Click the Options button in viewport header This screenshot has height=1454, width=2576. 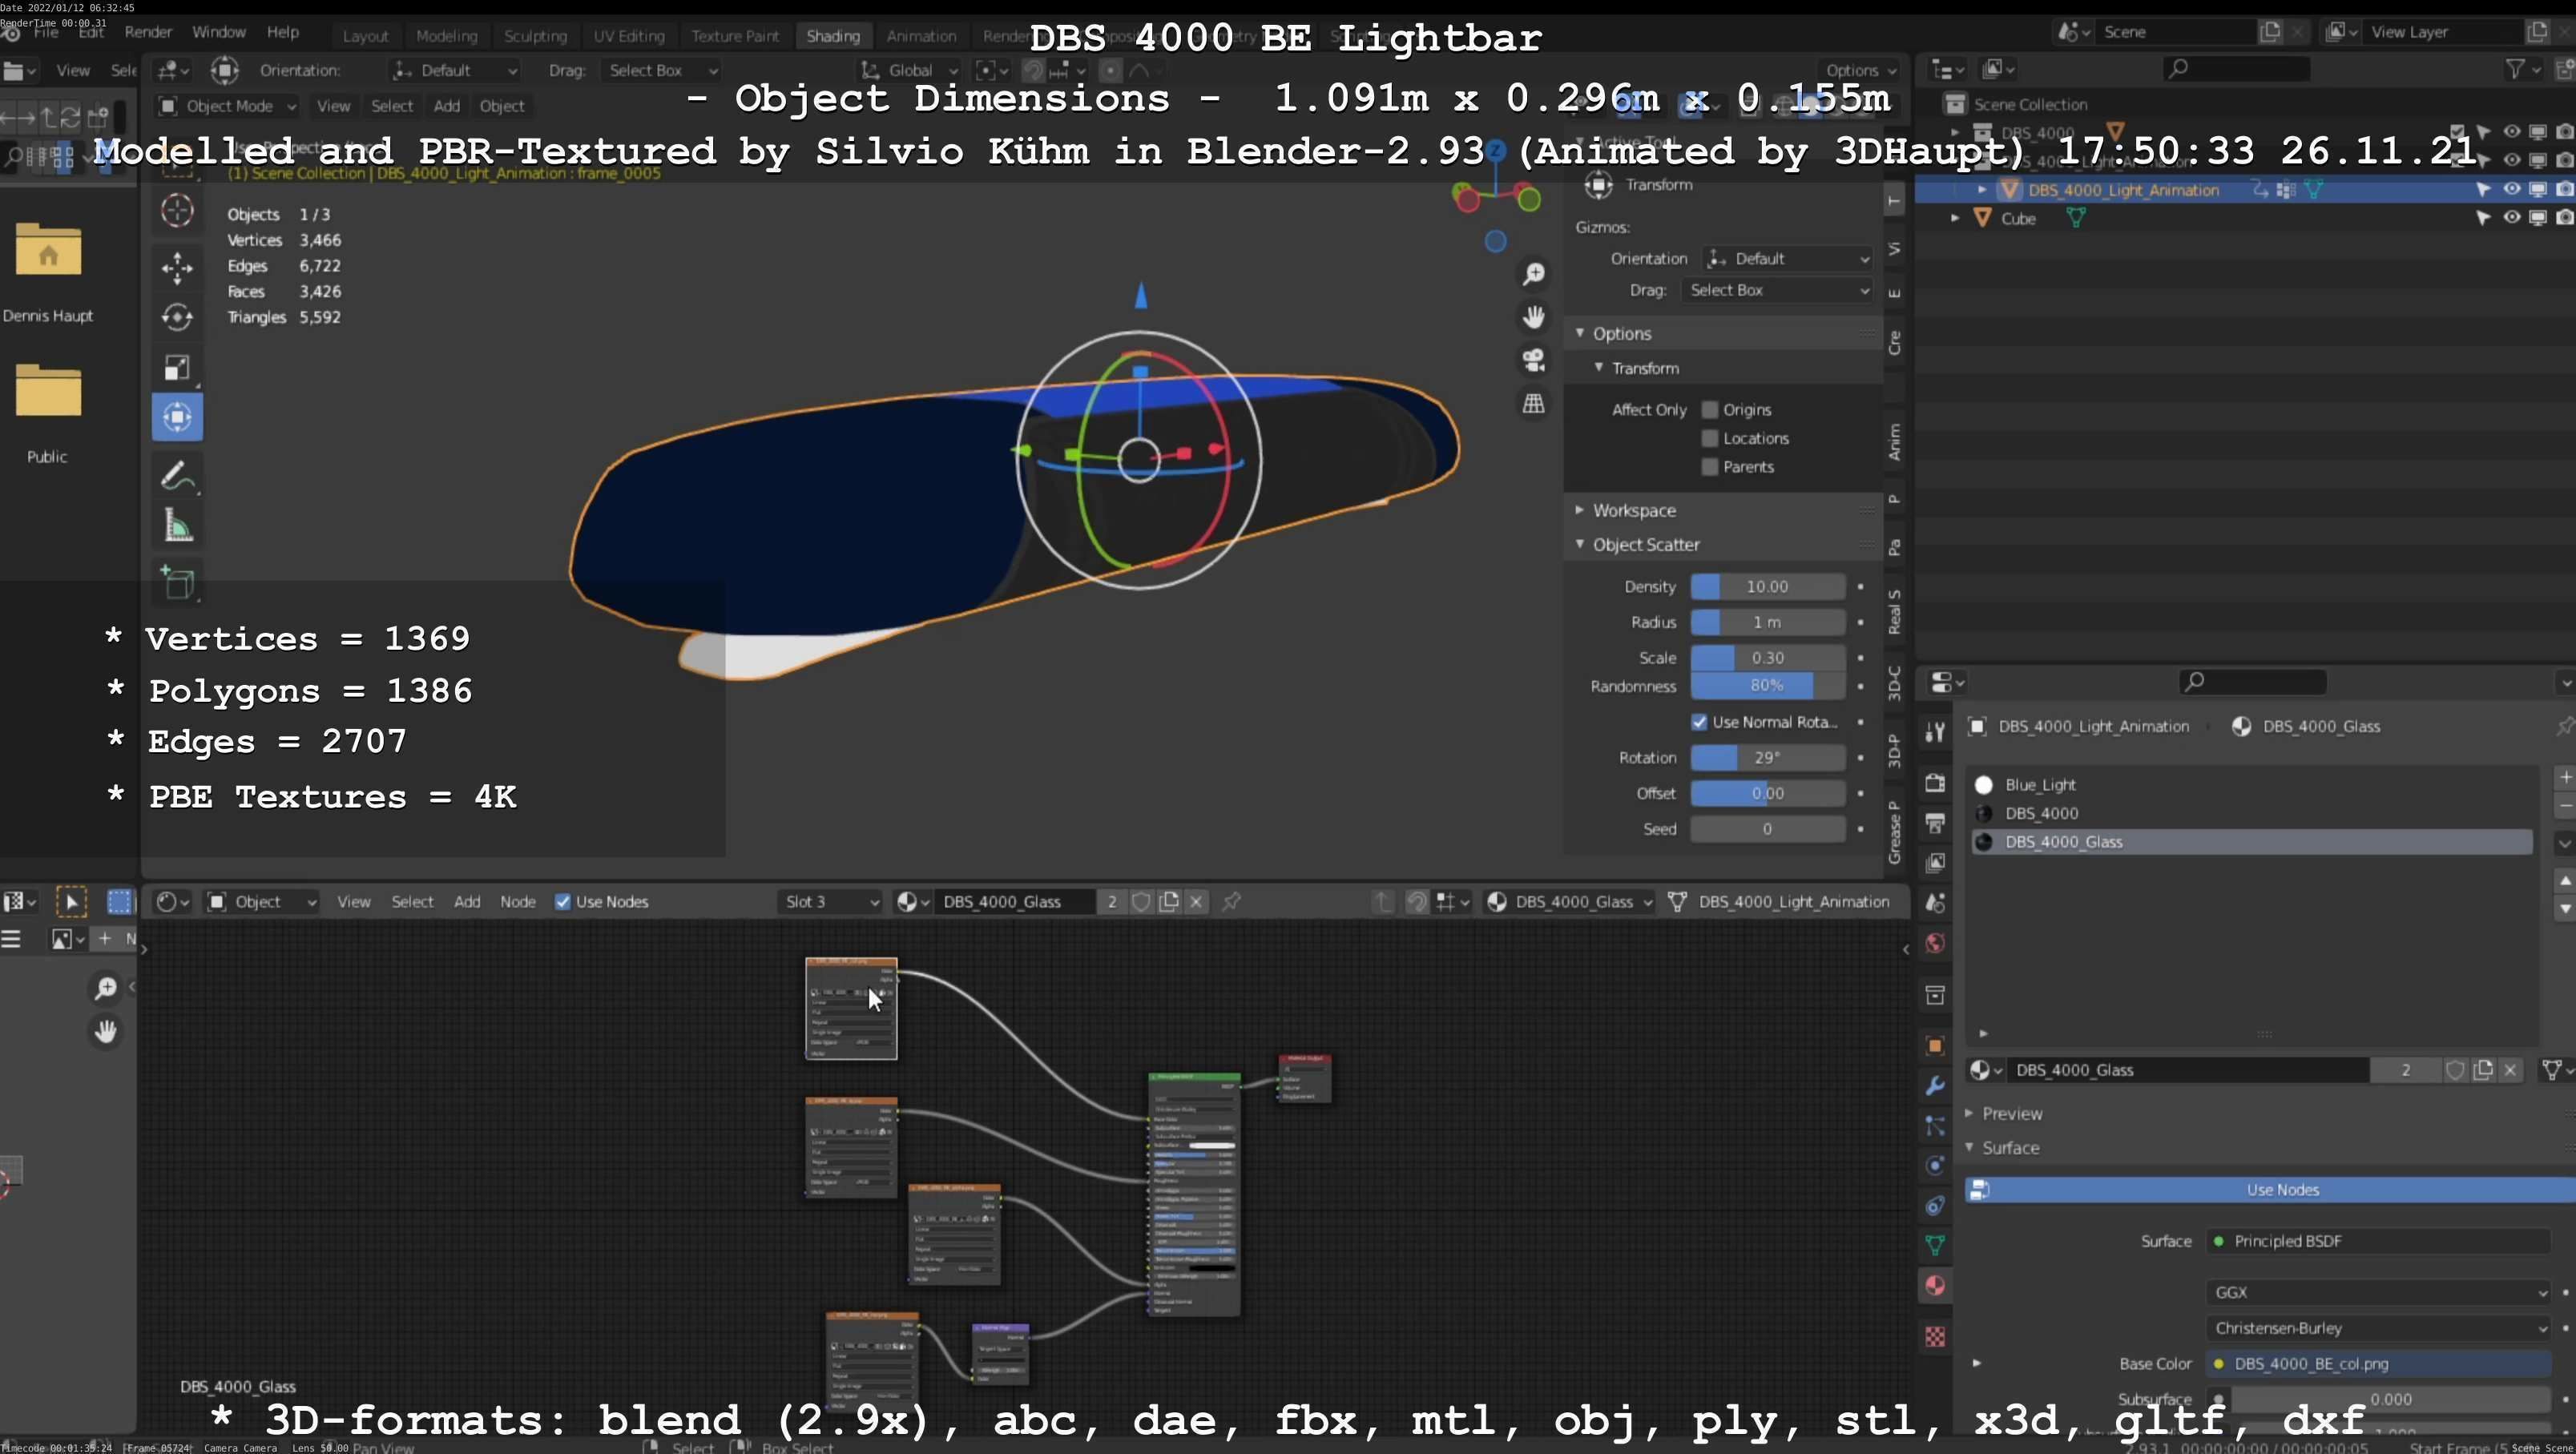tap(1859, 71)
